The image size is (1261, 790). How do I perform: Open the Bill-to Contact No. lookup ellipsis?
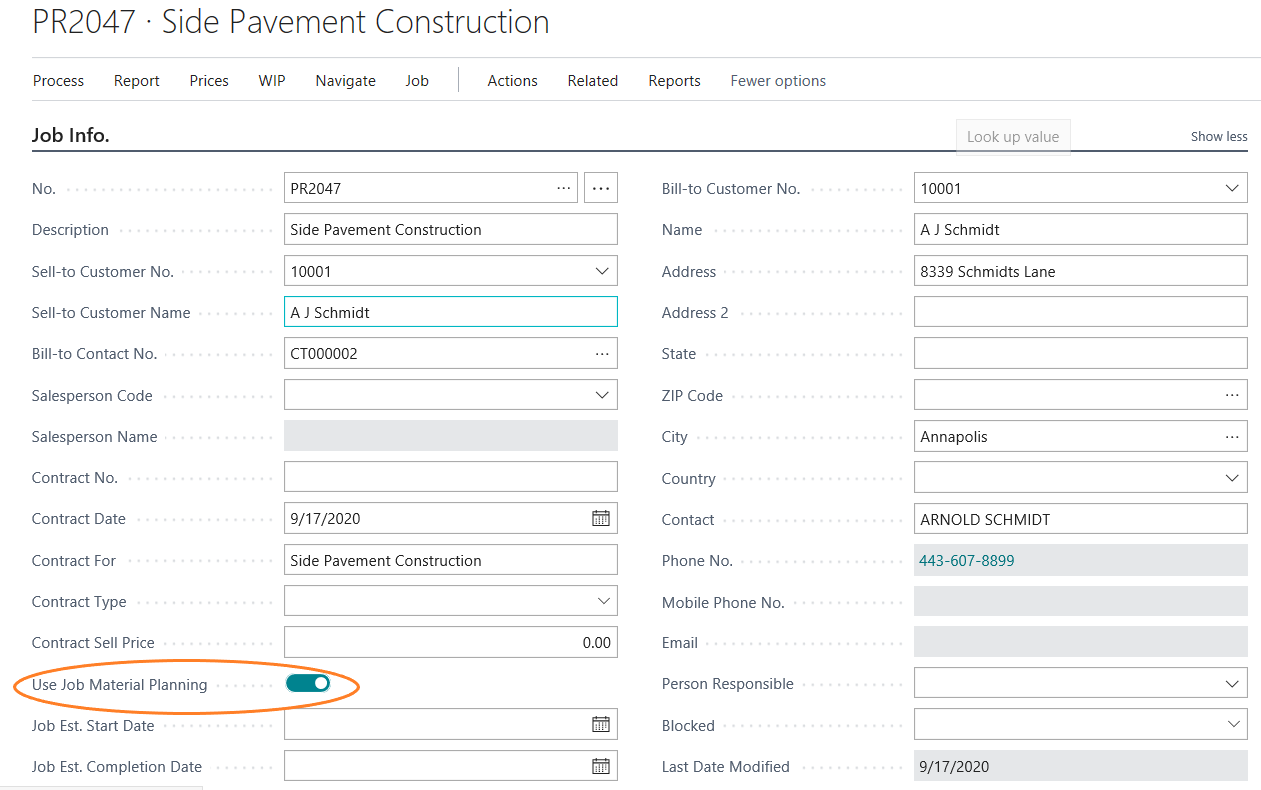point(602,354)
